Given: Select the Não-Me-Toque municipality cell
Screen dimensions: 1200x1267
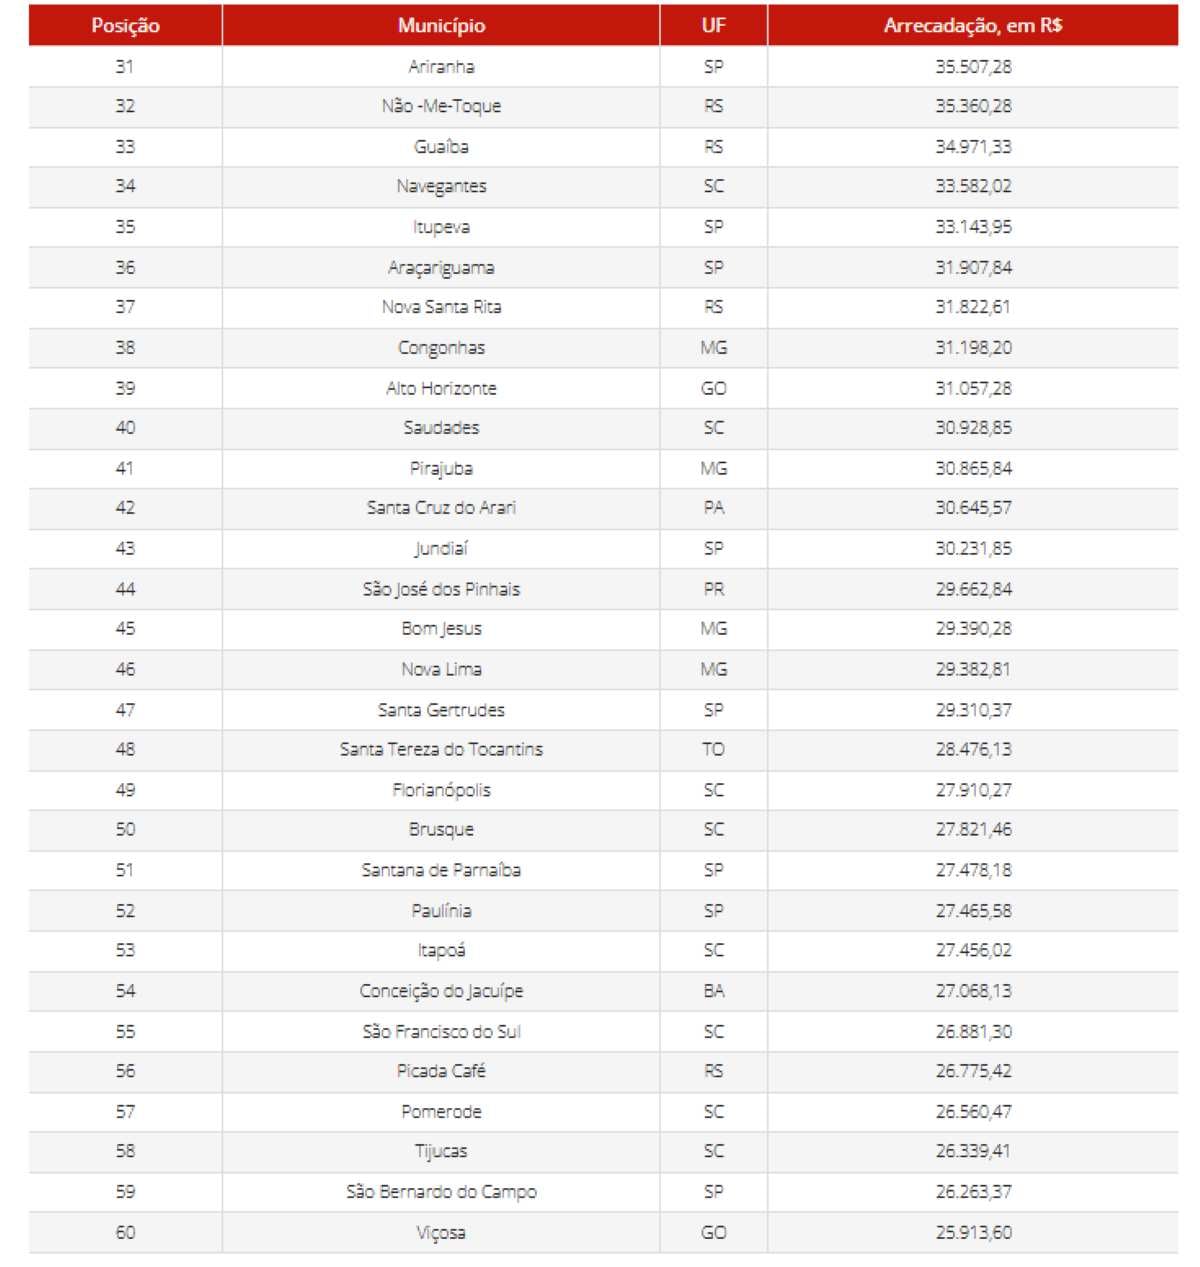Looking at the screenshot, I should click(441, 106).
